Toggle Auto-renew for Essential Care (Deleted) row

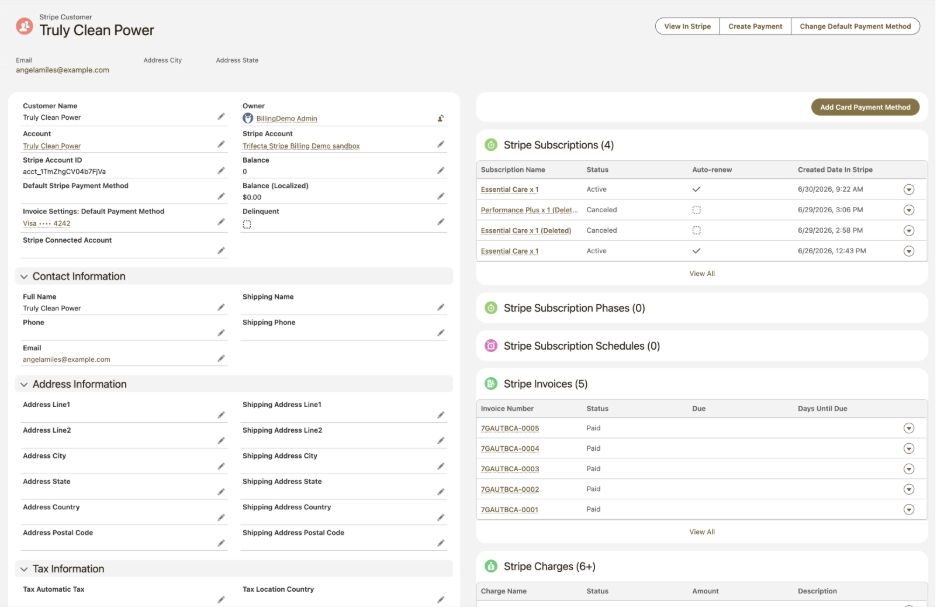point(697,230)
